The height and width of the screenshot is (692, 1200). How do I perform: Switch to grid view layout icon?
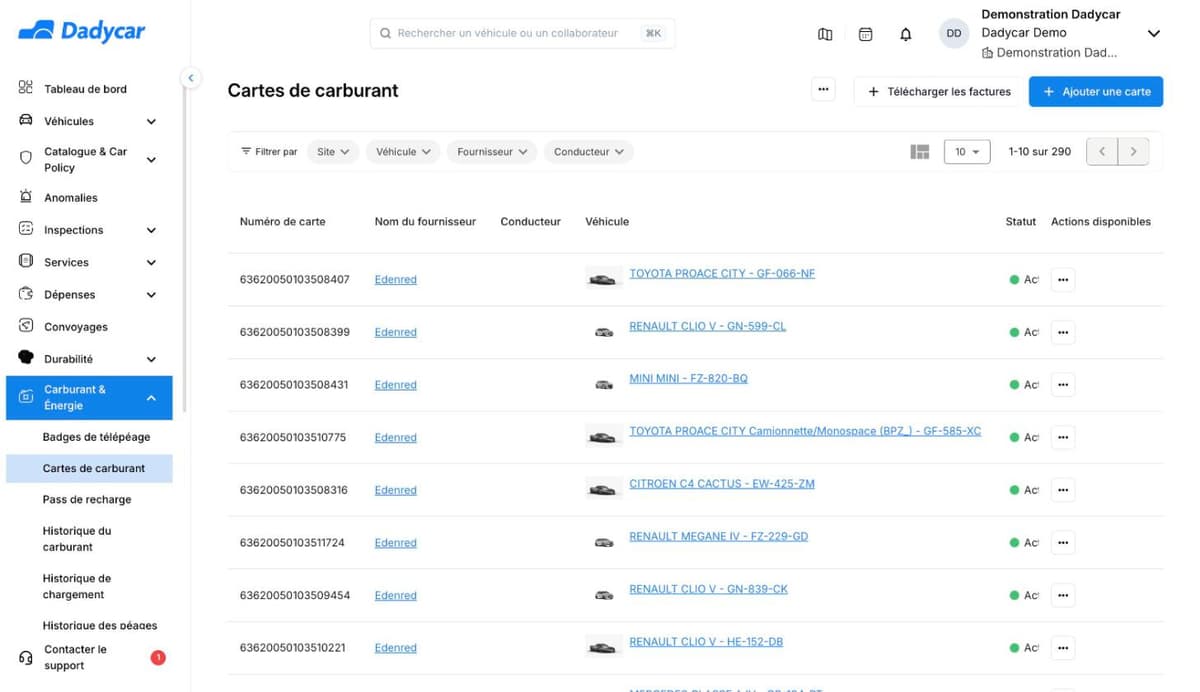point(920,152)
